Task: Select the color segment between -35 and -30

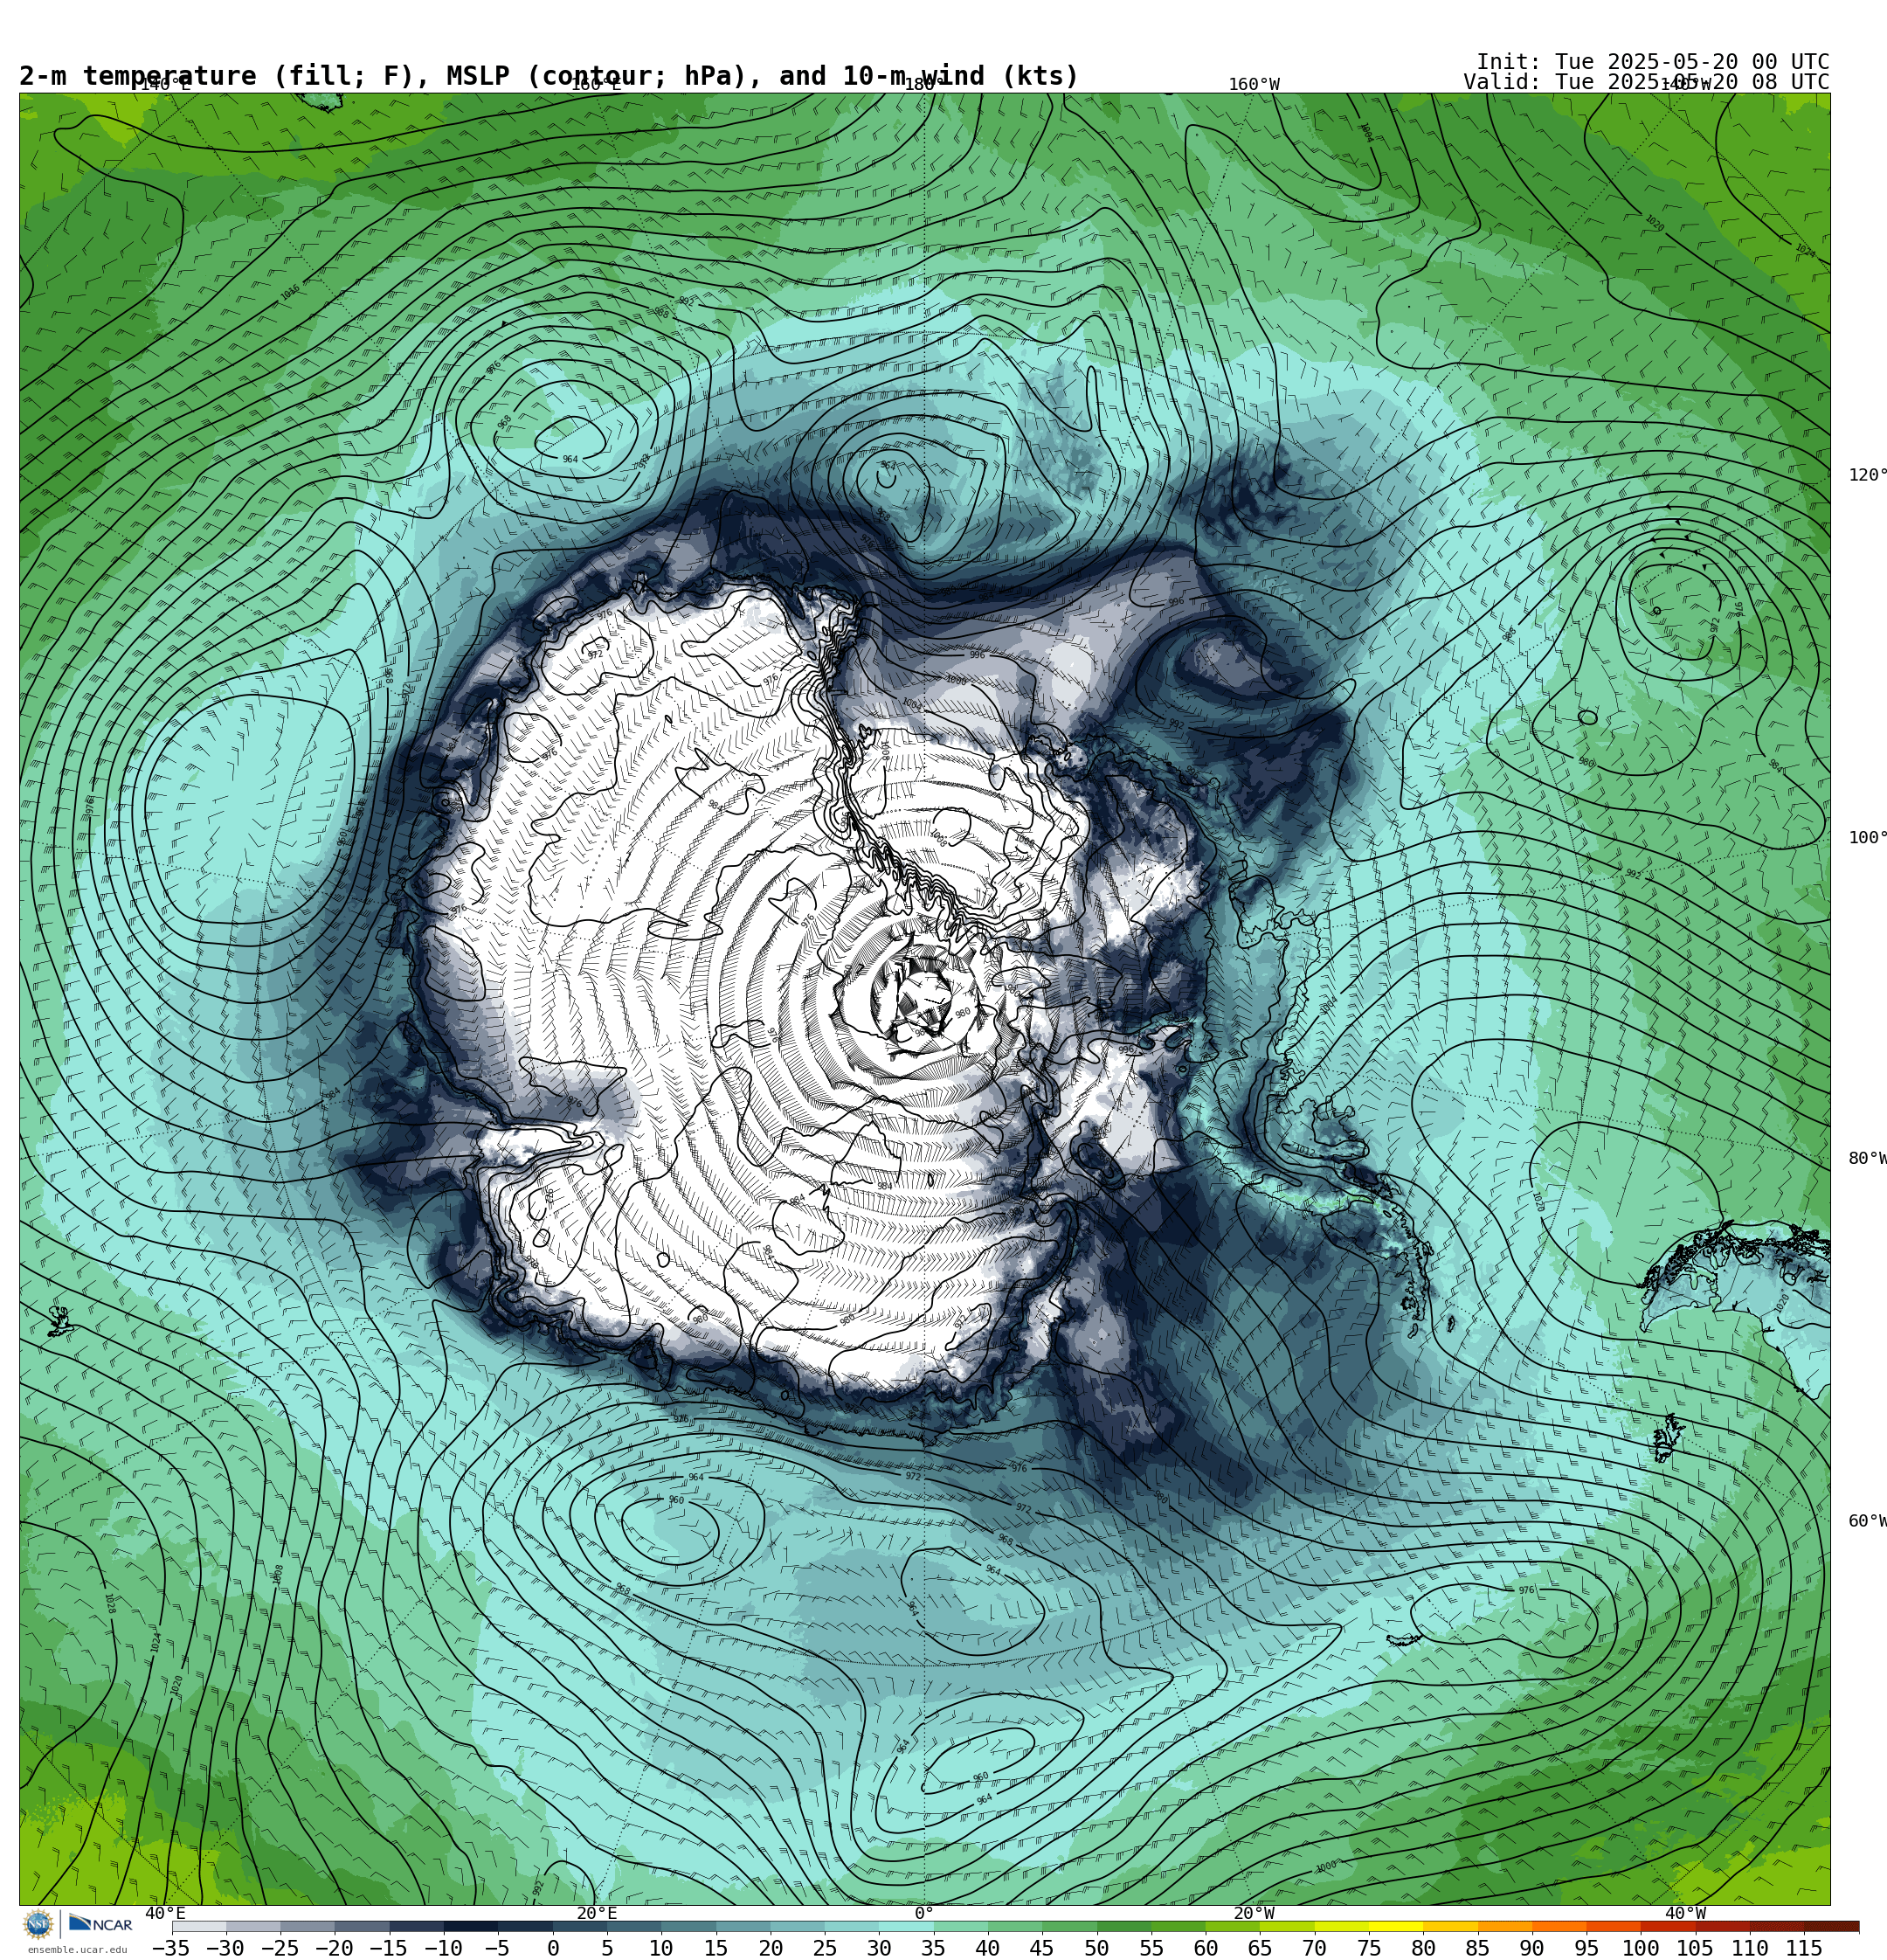Action: tap(199, 1926)
